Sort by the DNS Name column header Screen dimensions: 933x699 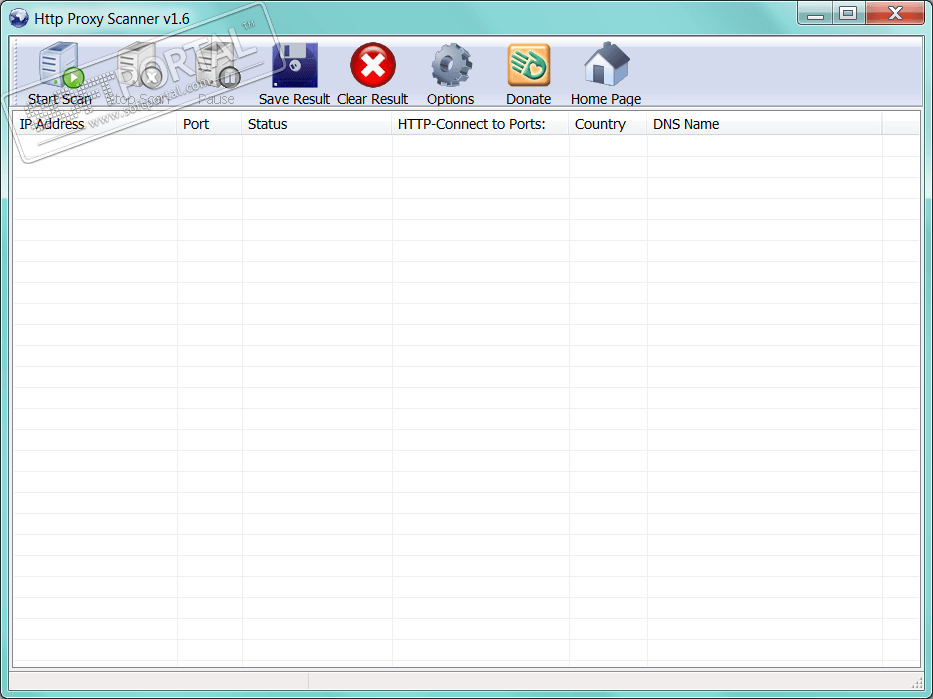765,124
